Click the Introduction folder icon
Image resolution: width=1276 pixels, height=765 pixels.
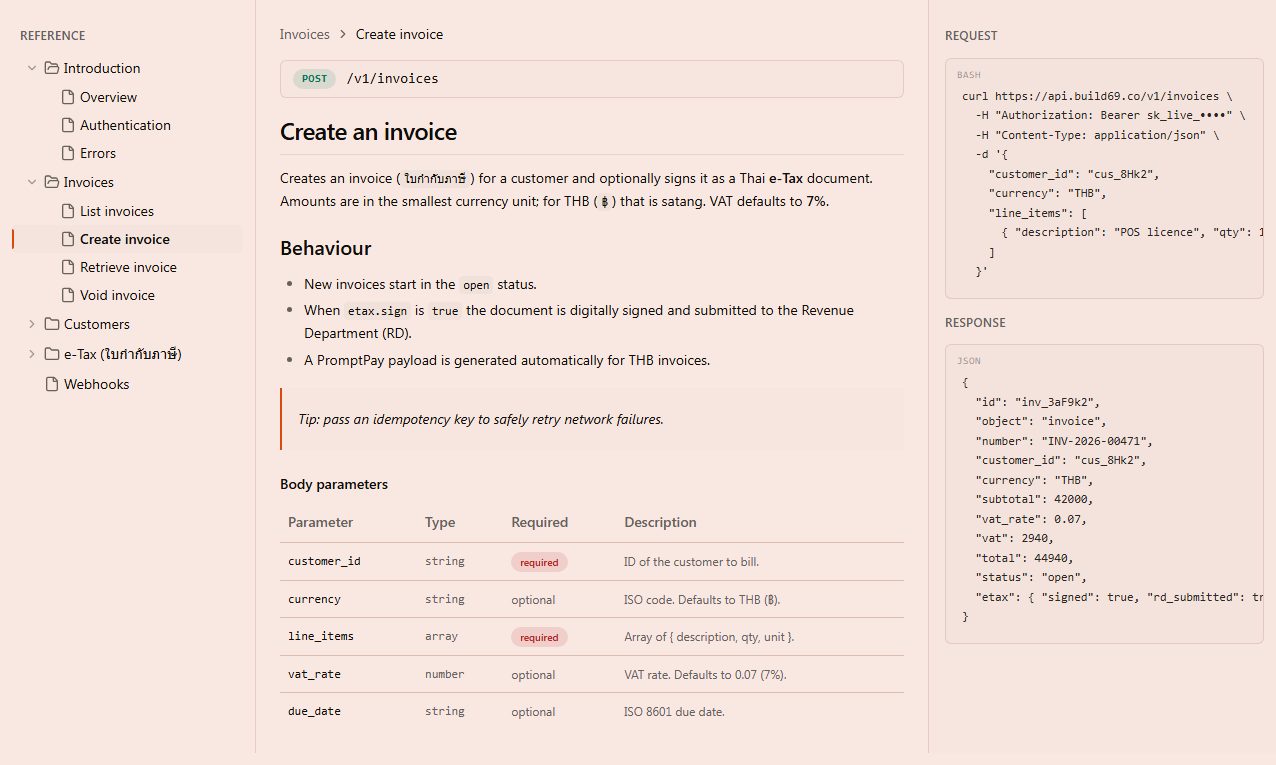(x=52, y=68)
